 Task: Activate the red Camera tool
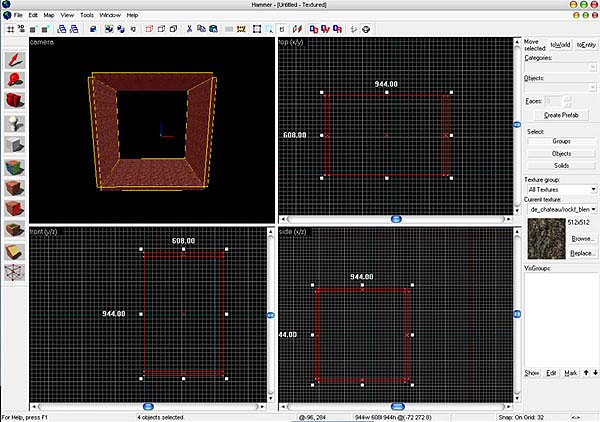point(13,101)
